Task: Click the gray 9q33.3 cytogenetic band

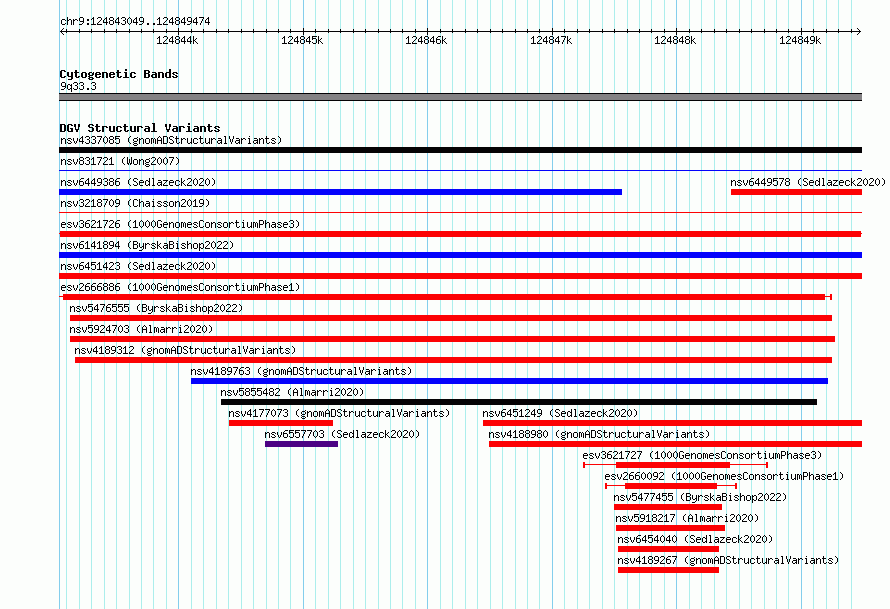Action: coord(460,97)
